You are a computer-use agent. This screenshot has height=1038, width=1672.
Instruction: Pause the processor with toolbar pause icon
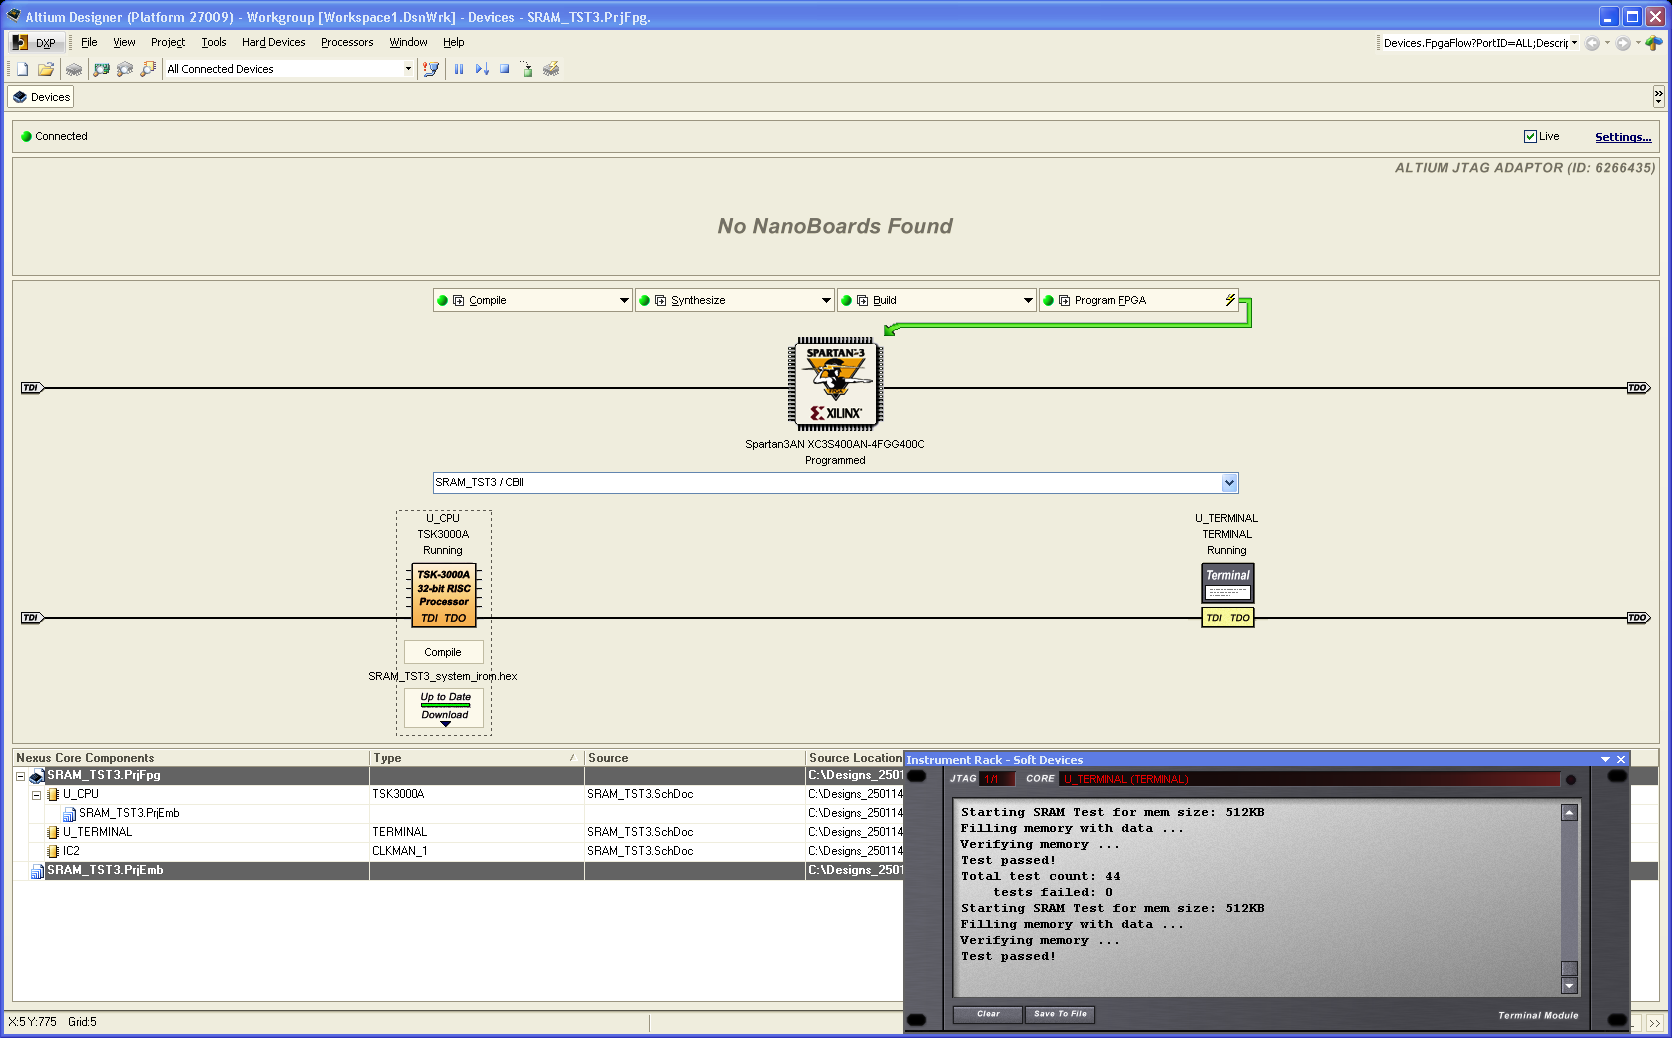[x=459, y=69]
